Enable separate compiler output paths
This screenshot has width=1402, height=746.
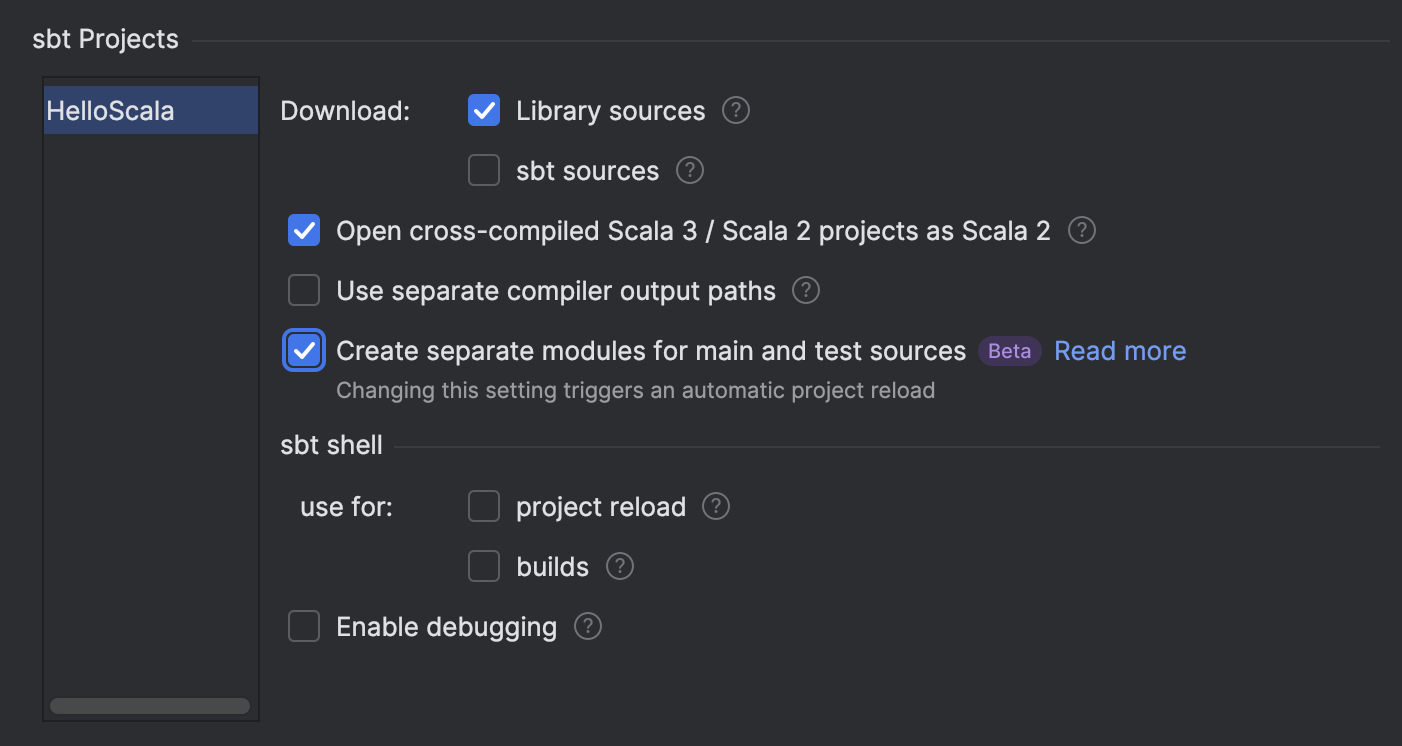(304, 290)
